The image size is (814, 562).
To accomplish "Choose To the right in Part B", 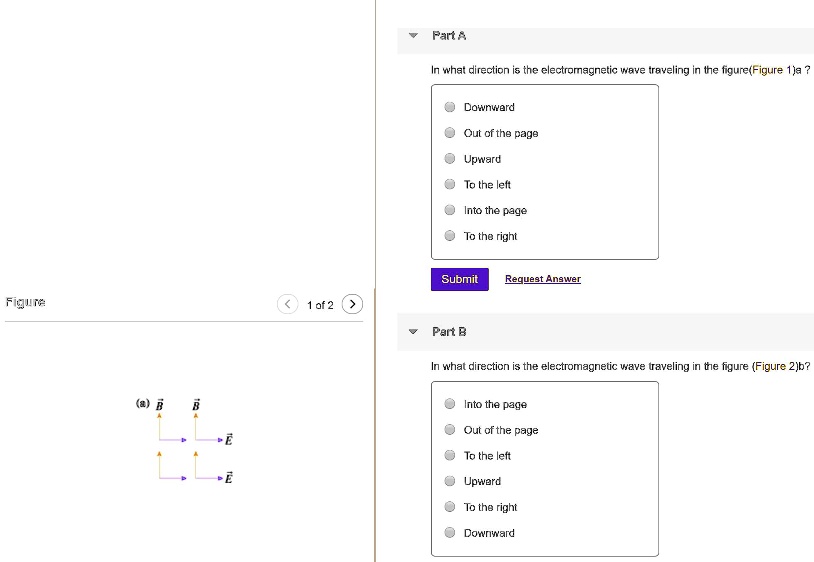I will pos(450,508).
